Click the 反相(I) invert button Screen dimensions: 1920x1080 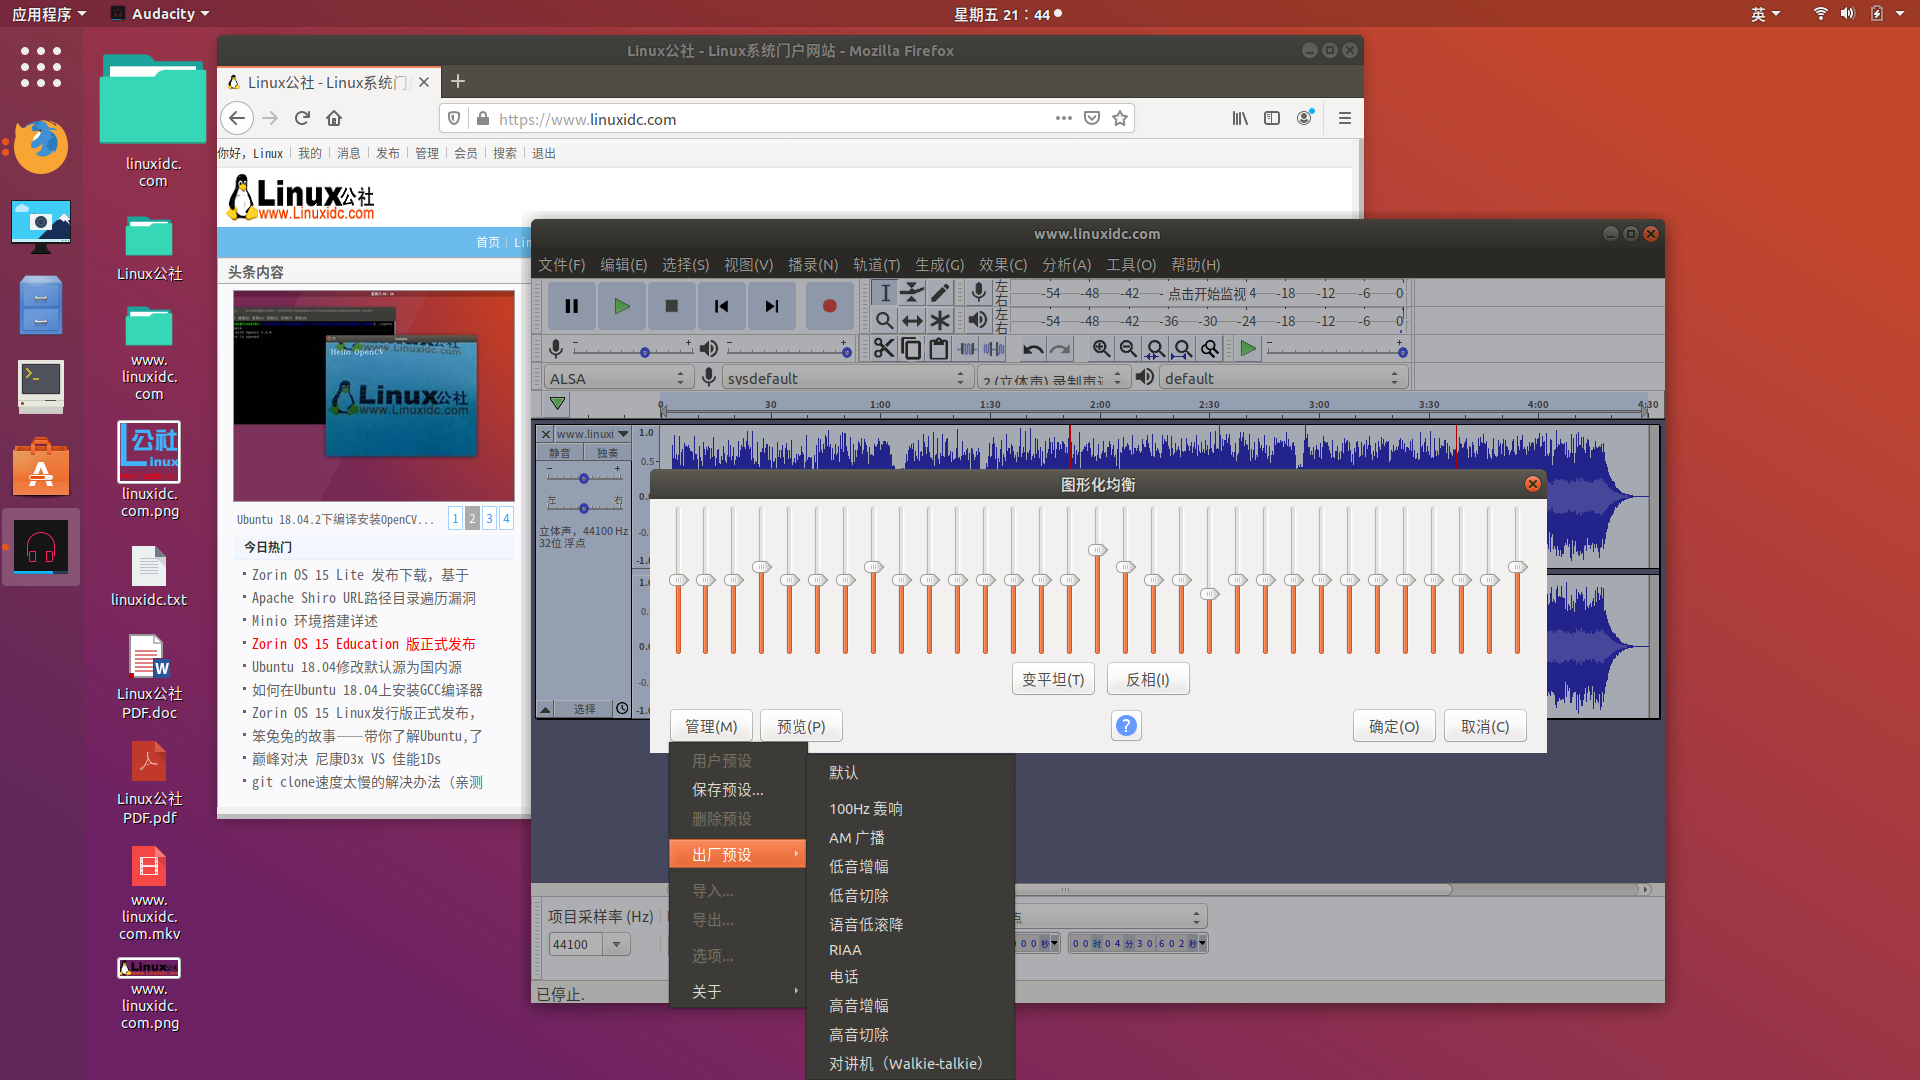[1147, 679]
